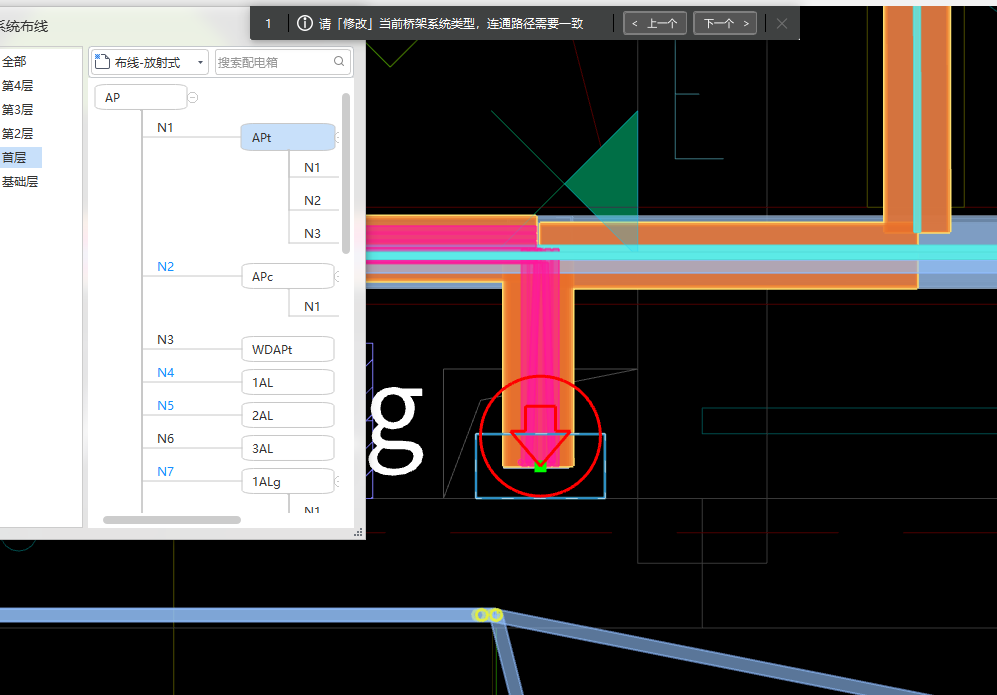Click circuit N3 leading to WDAPt
This screenshot has height=695, width=997.
coord(165,340)
